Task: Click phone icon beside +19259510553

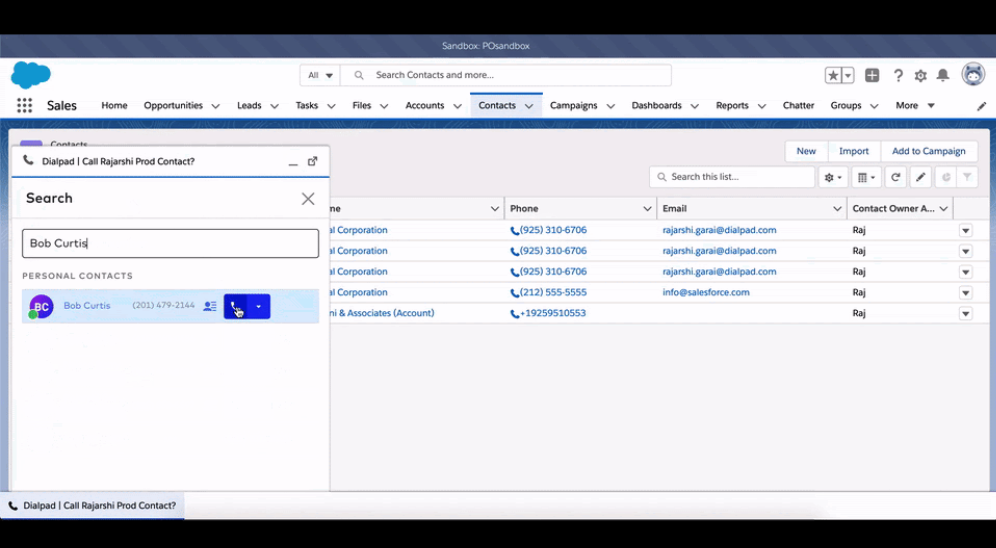Action: (515, 314)
